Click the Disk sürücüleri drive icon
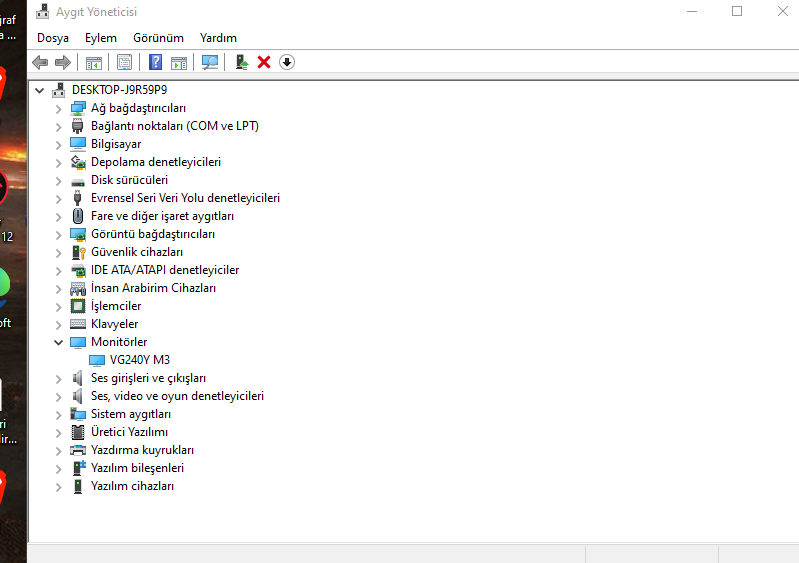 coord(78,181)
